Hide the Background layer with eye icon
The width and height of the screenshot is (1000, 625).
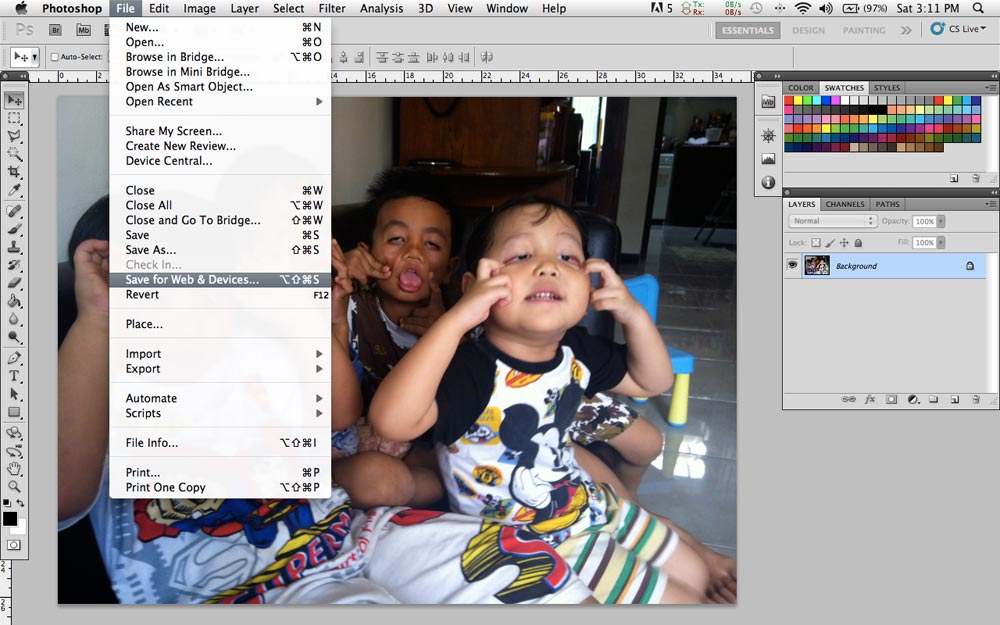click(x=793, y=266)
